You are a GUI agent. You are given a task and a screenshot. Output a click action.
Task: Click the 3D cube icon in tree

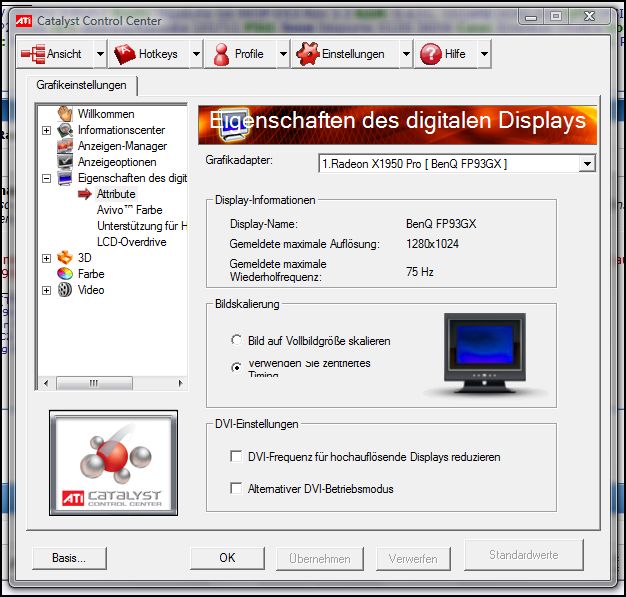click(x=65, y=258)
